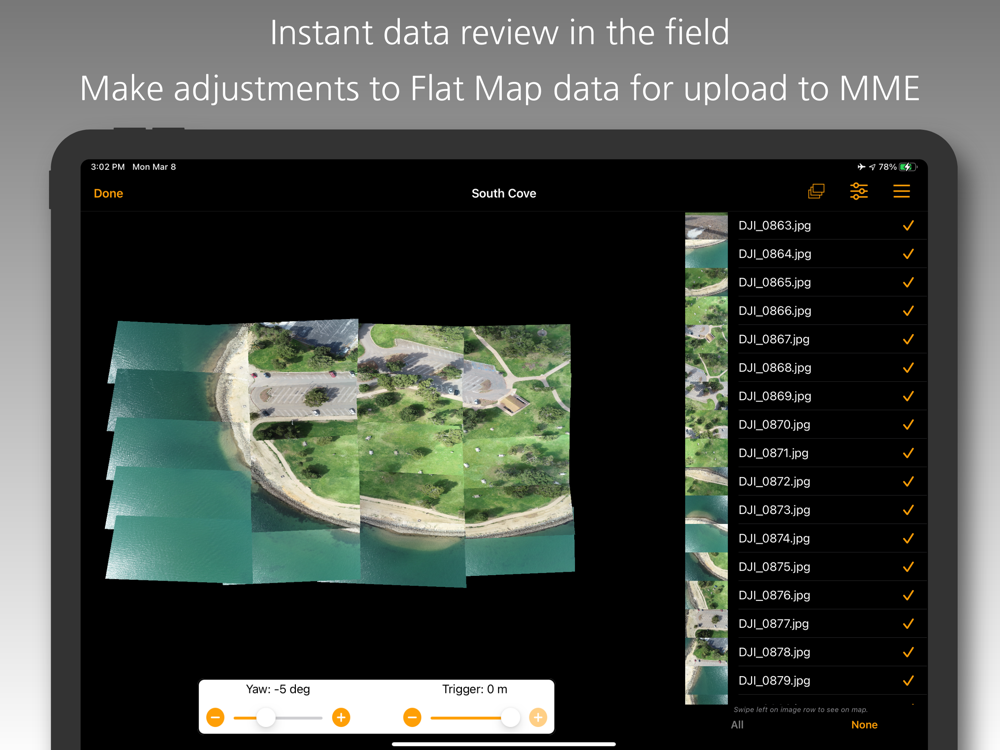Open thumbnail beside DJI_0879.jpg
Image resolution: width=1000 pixels, height=750 pixels.
[x=706, y=682]
